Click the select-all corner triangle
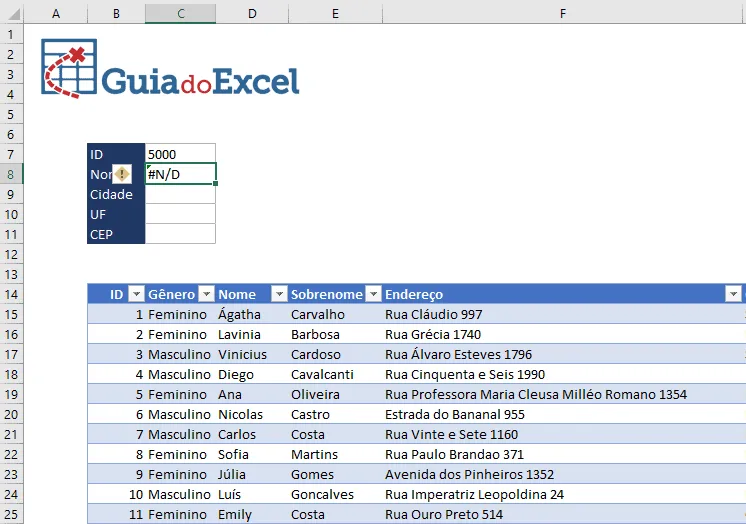Screen dimensions: 746x524 point(13,14)
